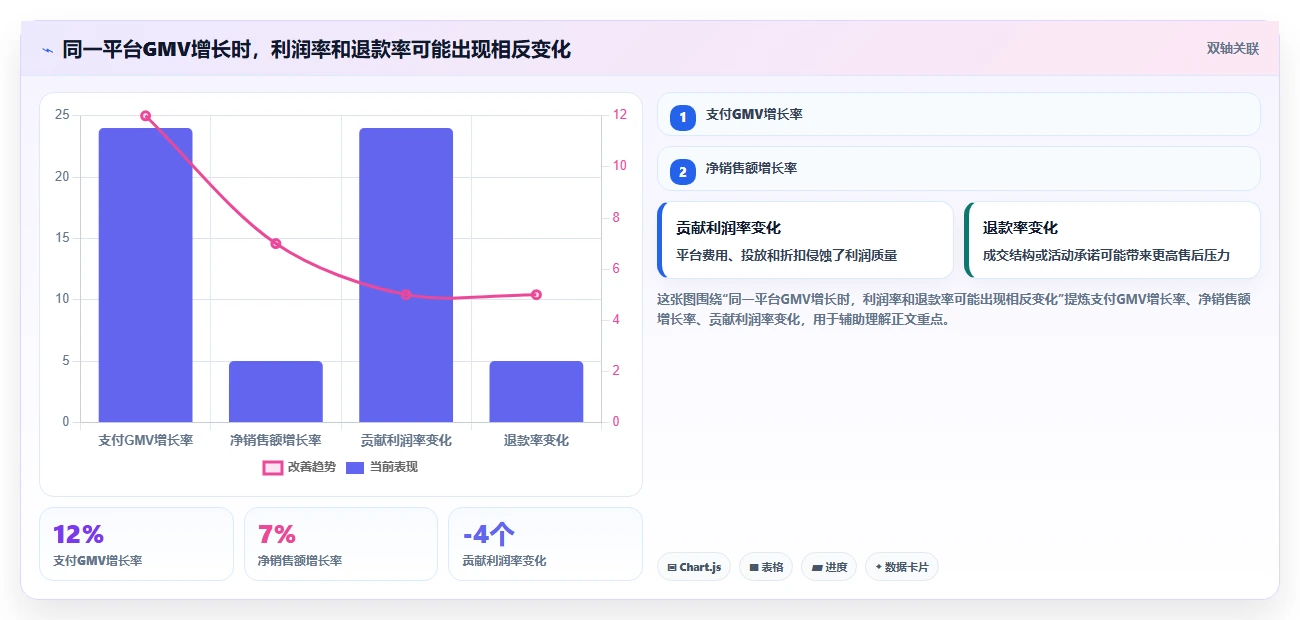Screen dimensions: 1300x620
Task: Click the 贡献利润率变化 x-axis label
Action: (406, 440)
